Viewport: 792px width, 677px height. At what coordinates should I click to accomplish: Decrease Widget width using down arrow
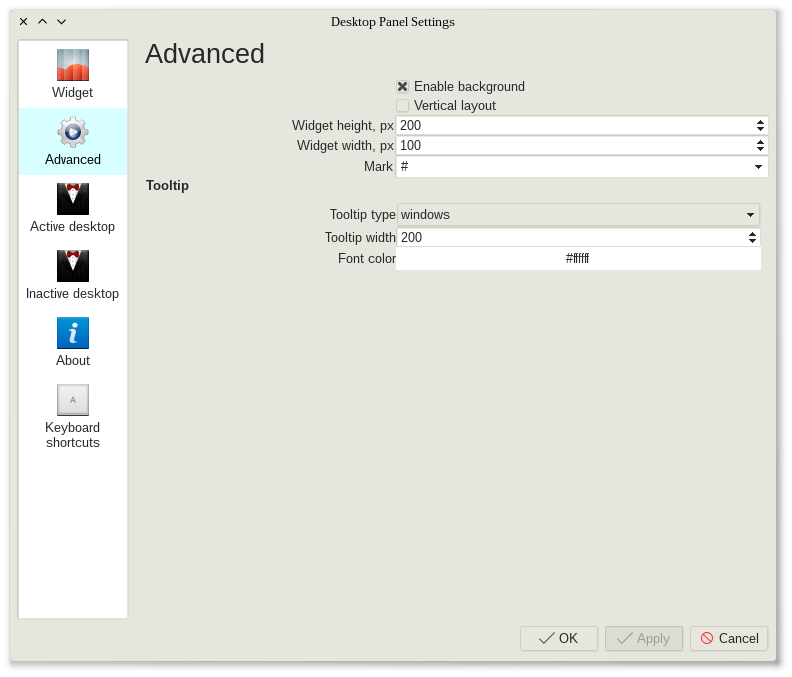point(761,149)
